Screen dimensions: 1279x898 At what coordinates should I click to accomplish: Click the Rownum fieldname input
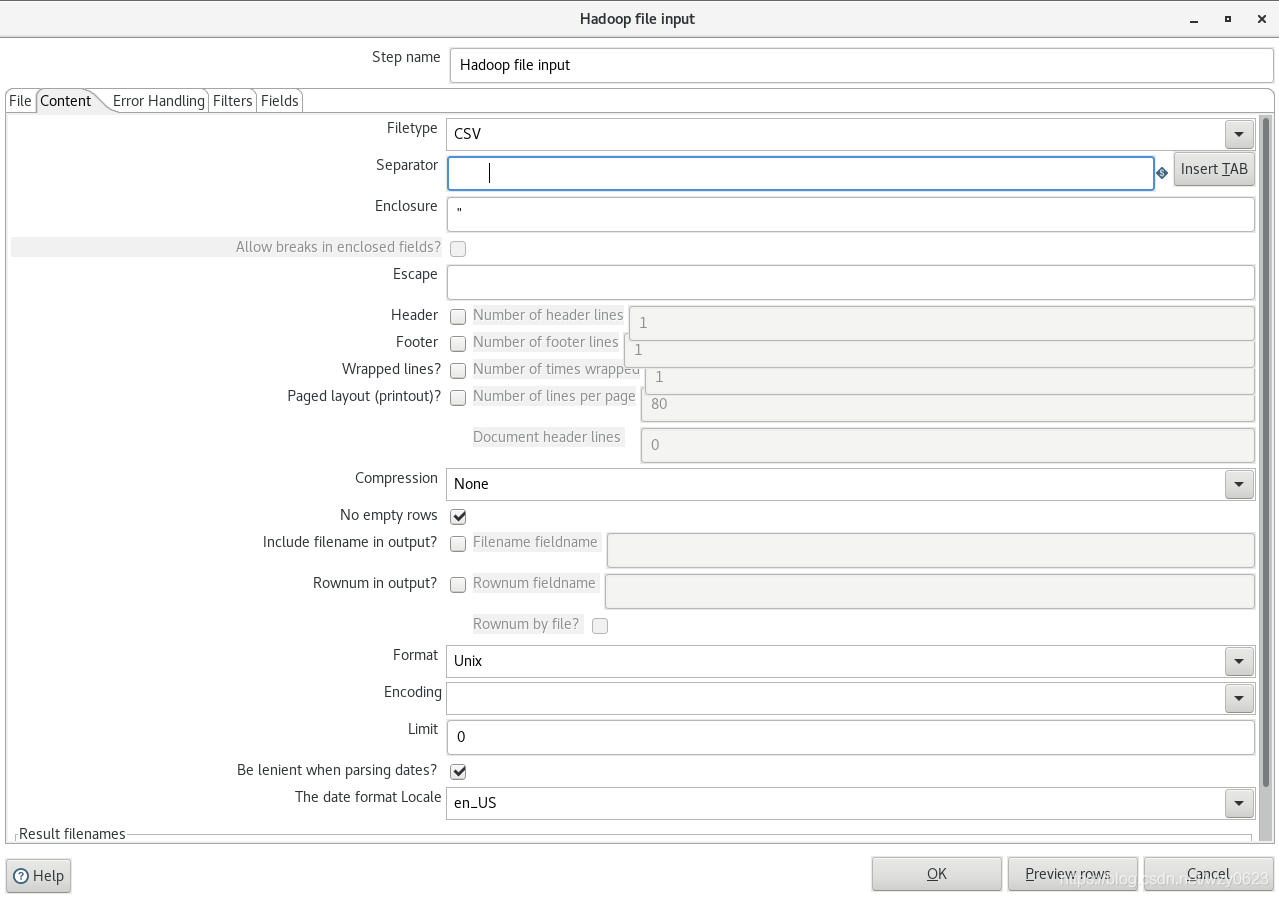pos(929,591)
